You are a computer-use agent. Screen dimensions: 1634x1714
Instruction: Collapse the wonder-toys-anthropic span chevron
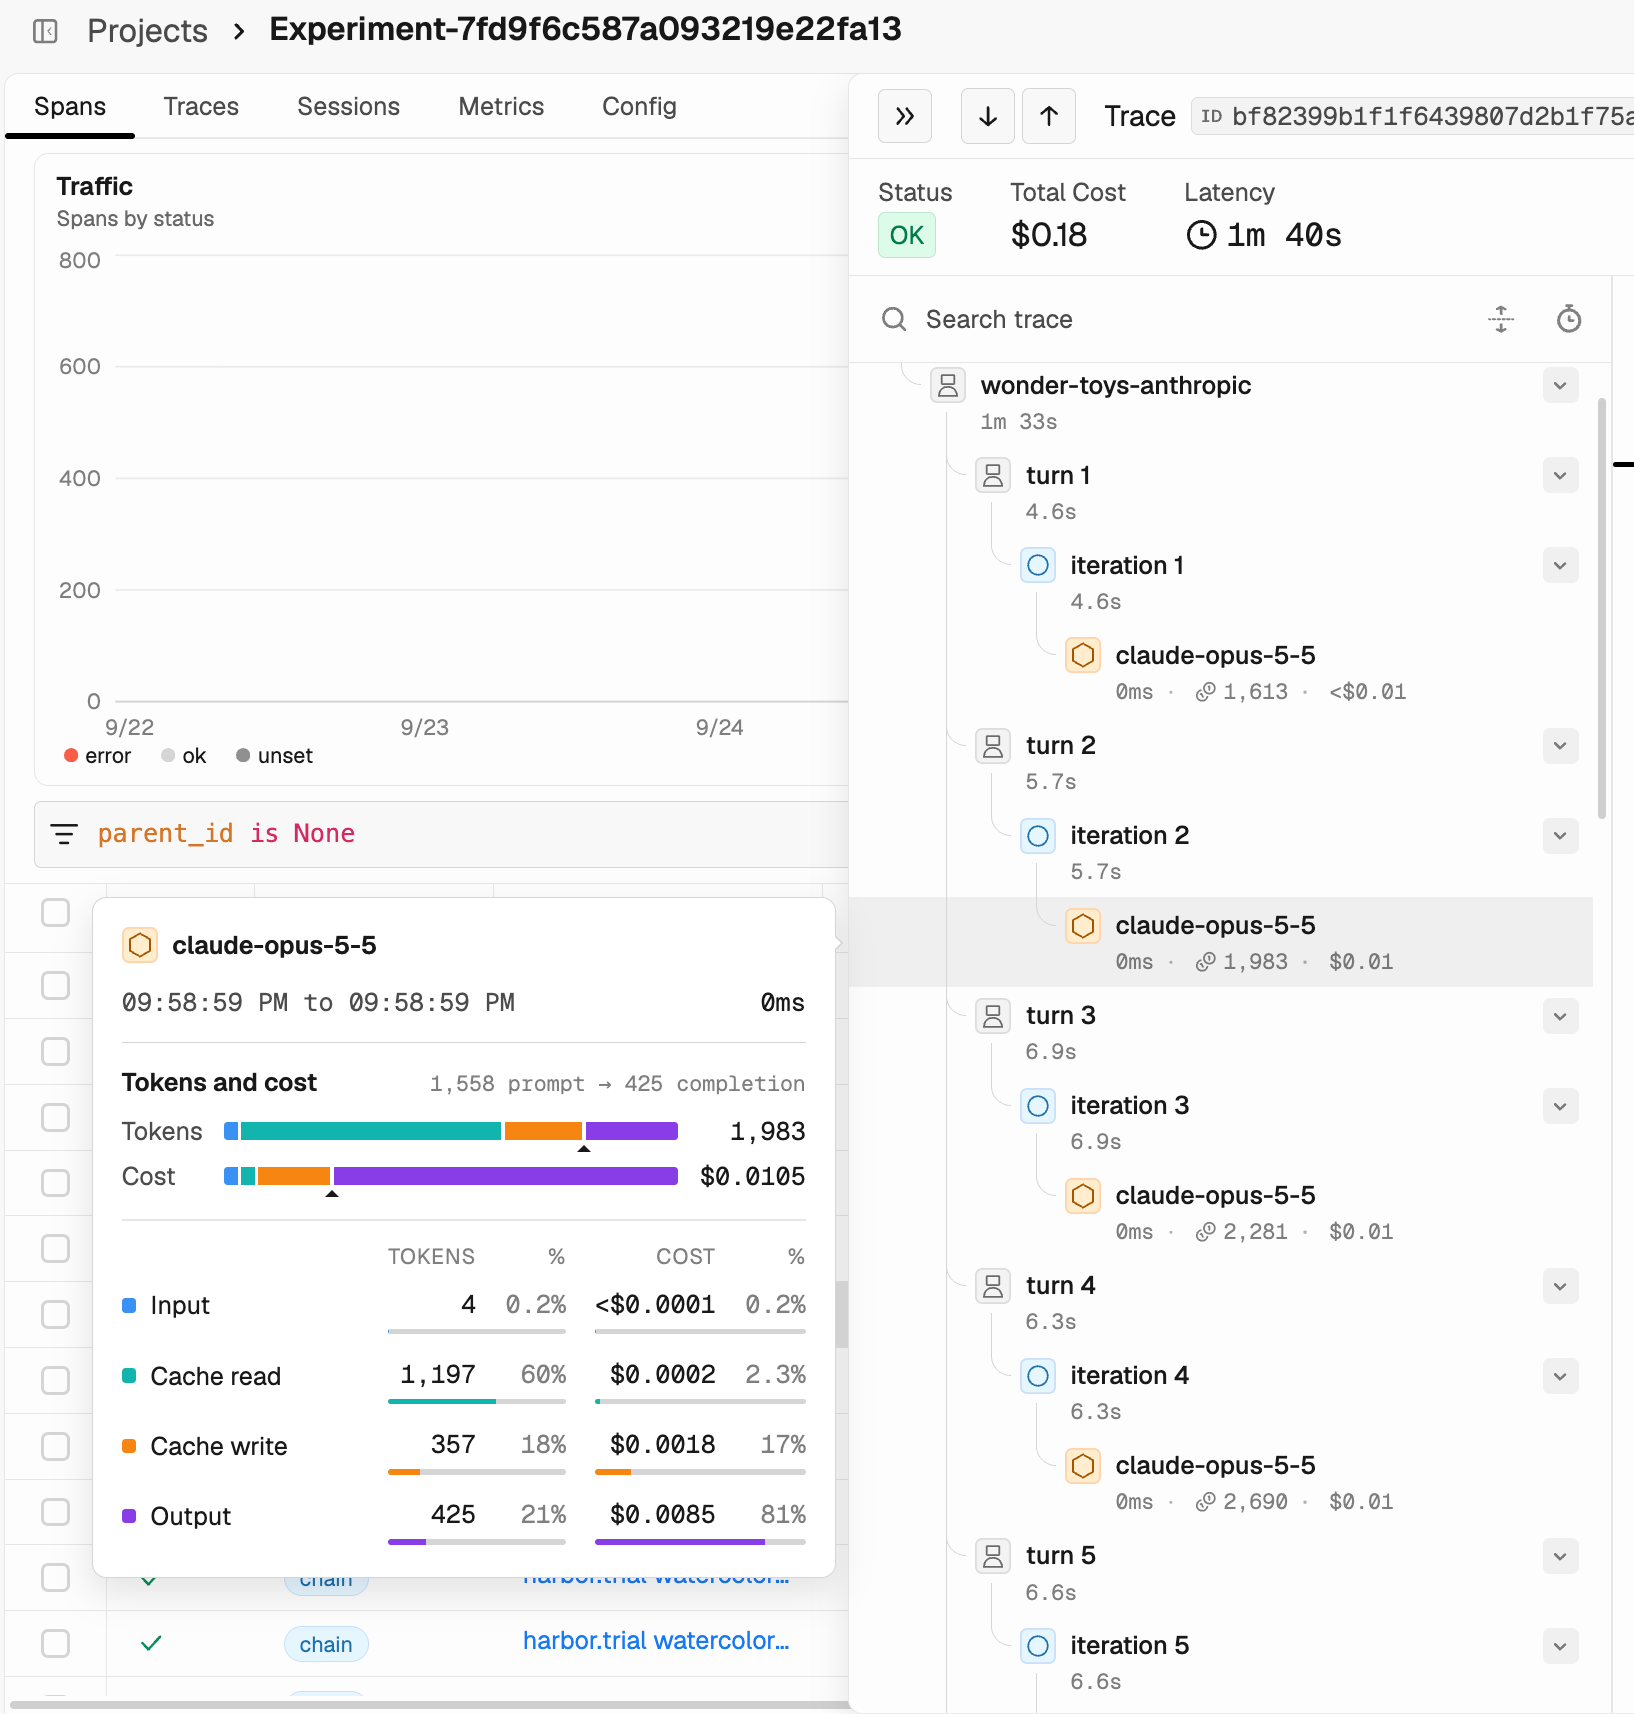coord(1560,385)
